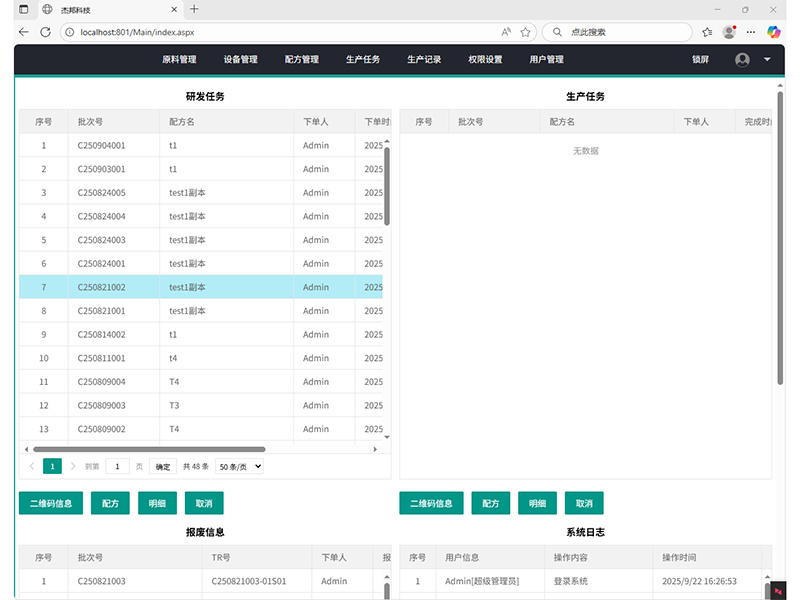Viewport: 800px width, 600px height.
Task: Click the horizontal scrollbar of 研发任务 table
Action: coord(150,450)
